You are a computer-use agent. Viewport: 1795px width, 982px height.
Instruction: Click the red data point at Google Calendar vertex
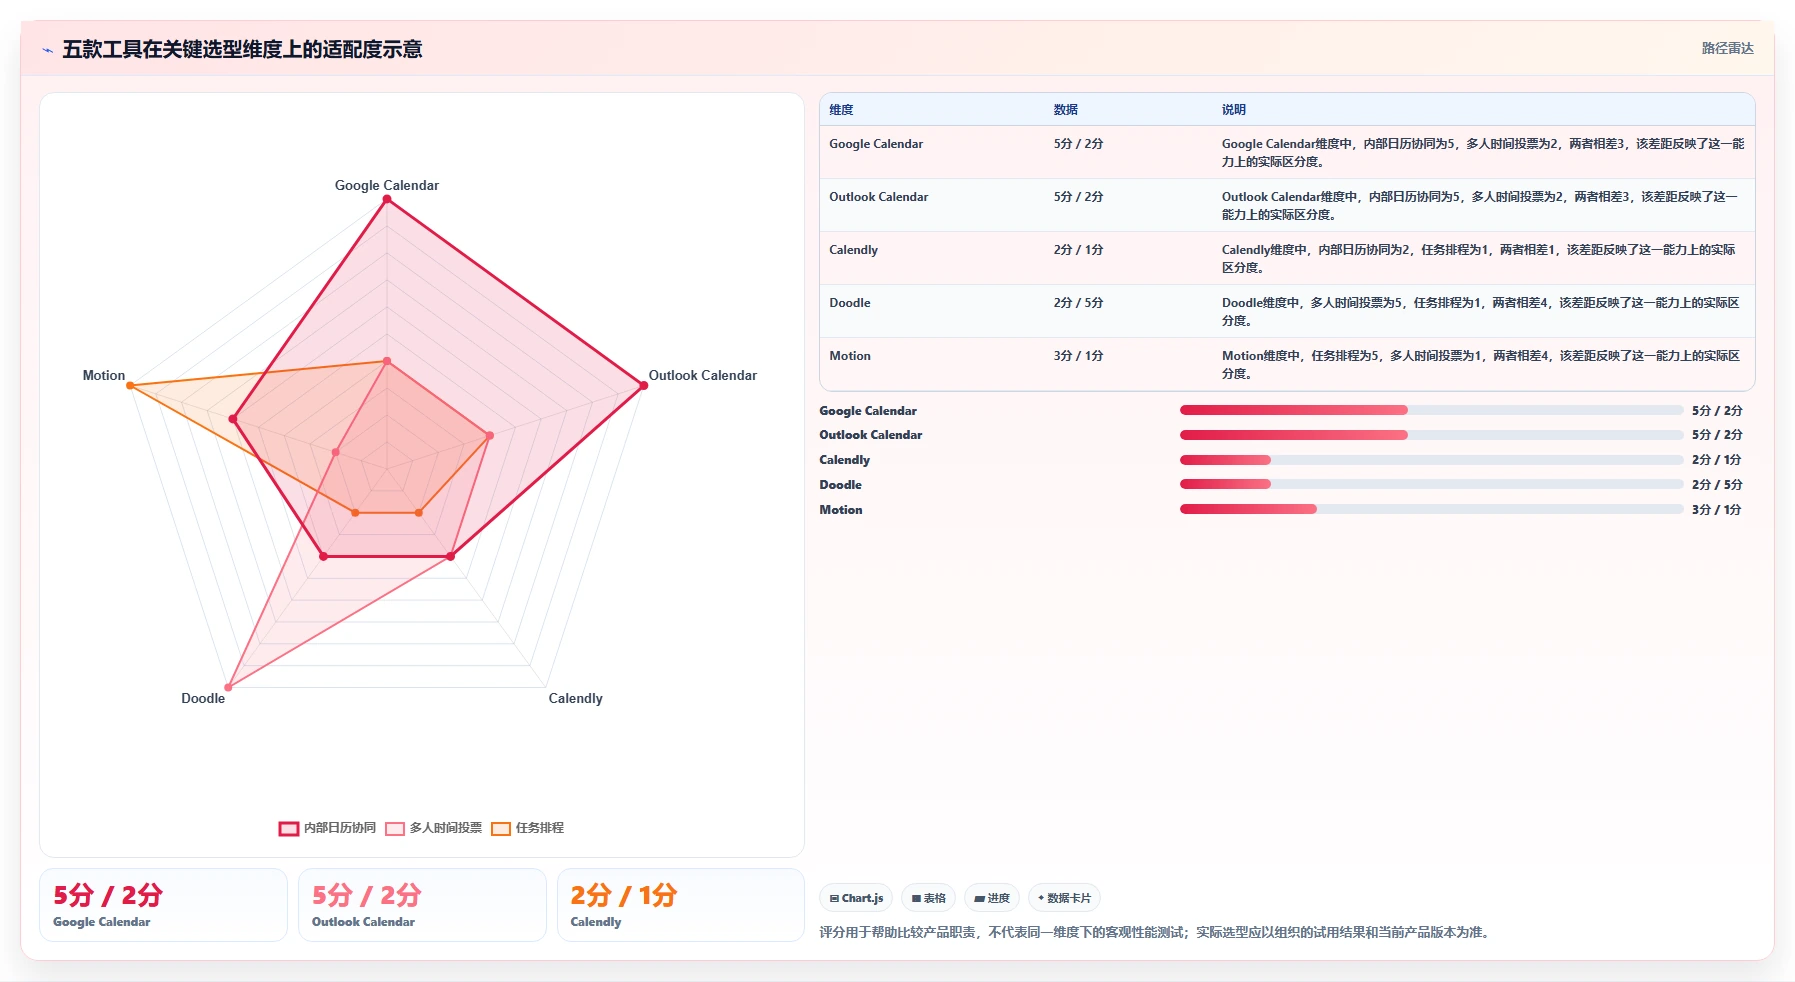(387, 199)
